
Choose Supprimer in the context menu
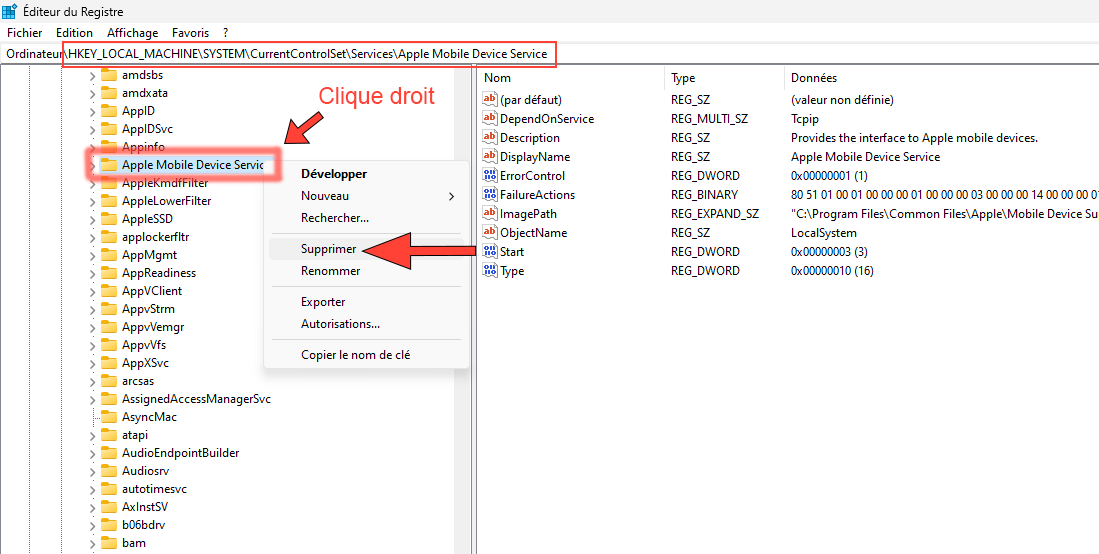[x=328, y=249]
